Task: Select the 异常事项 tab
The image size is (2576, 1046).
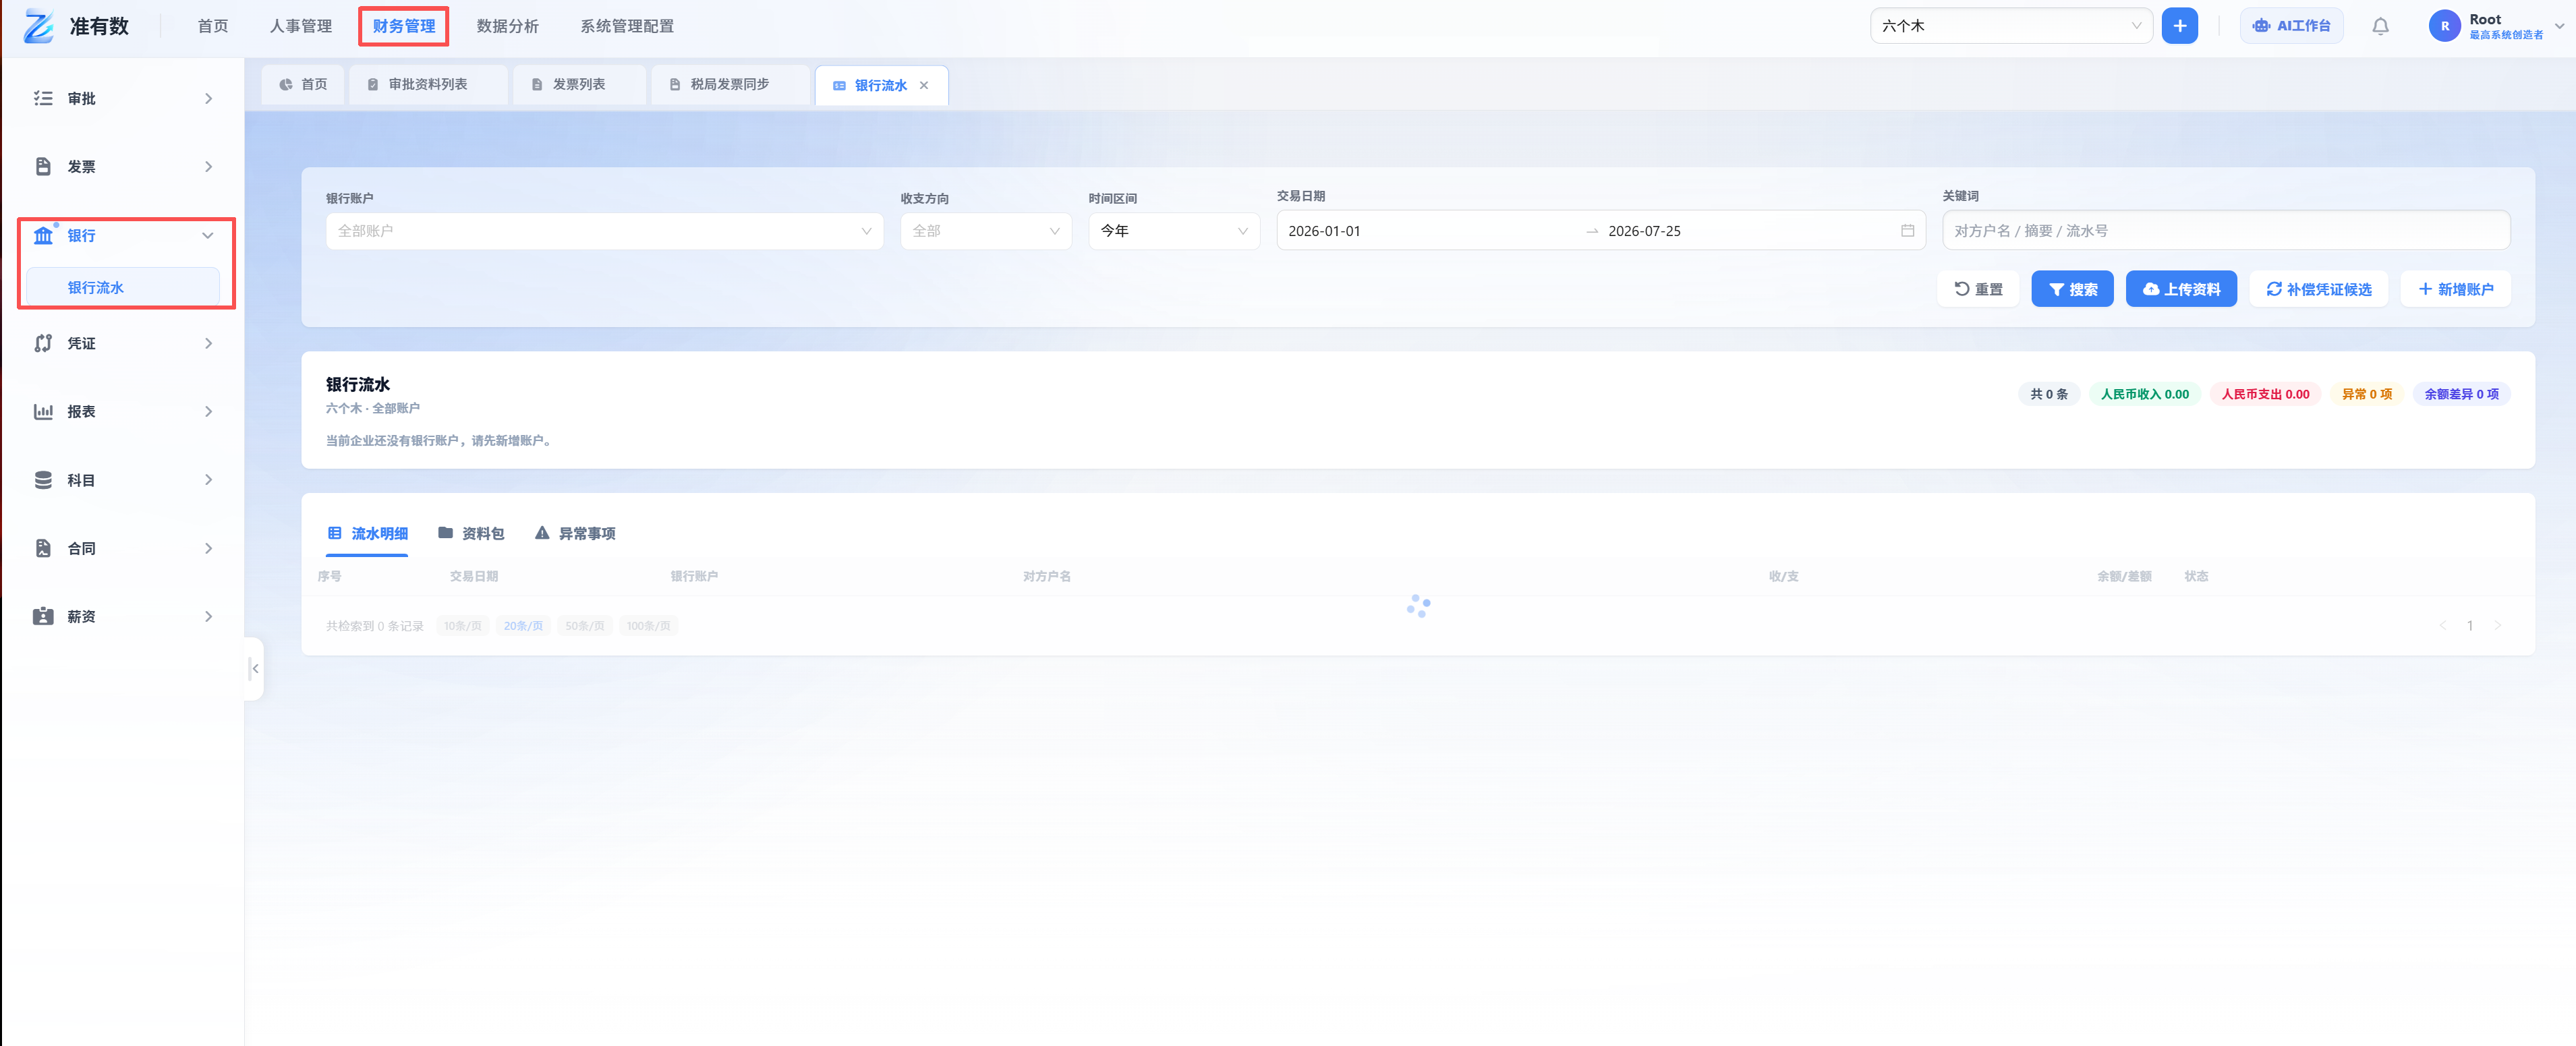Action: coord(575,534)
